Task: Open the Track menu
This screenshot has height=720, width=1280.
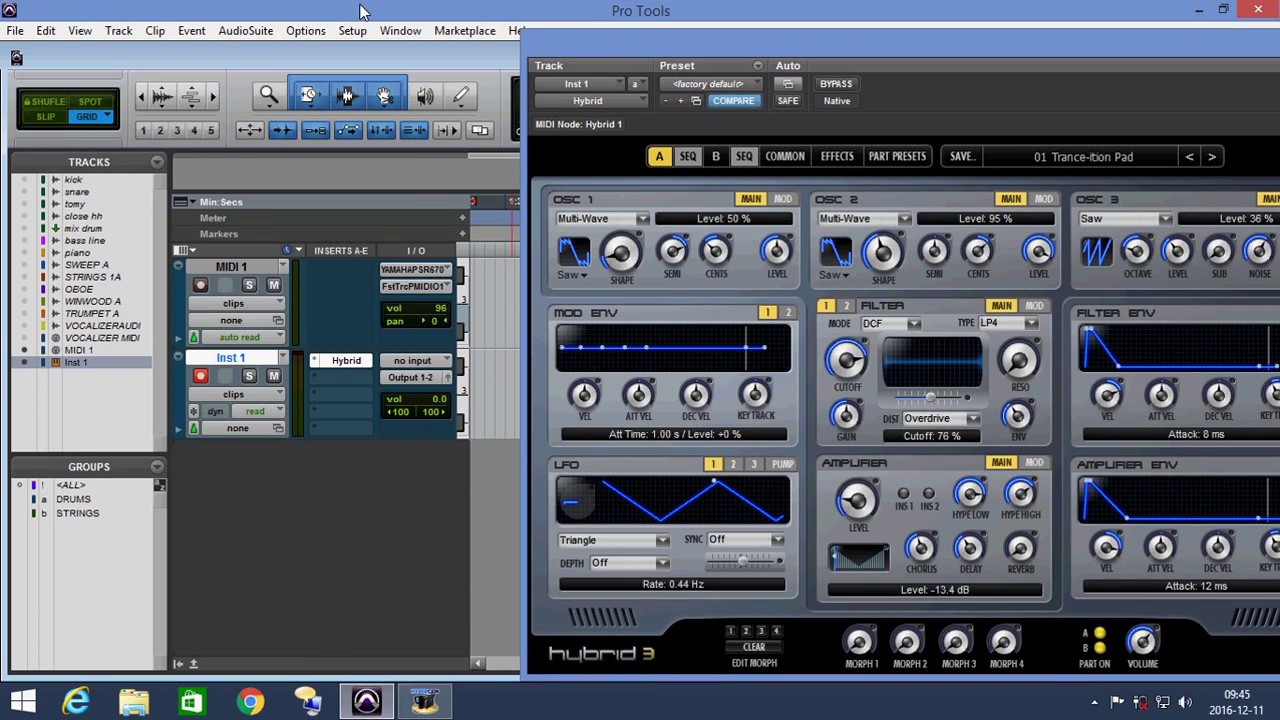Action: (118, 31)
